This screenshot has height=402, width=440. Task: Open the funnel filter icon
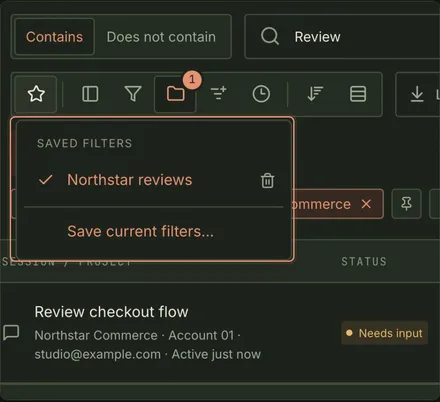(133, 94)
